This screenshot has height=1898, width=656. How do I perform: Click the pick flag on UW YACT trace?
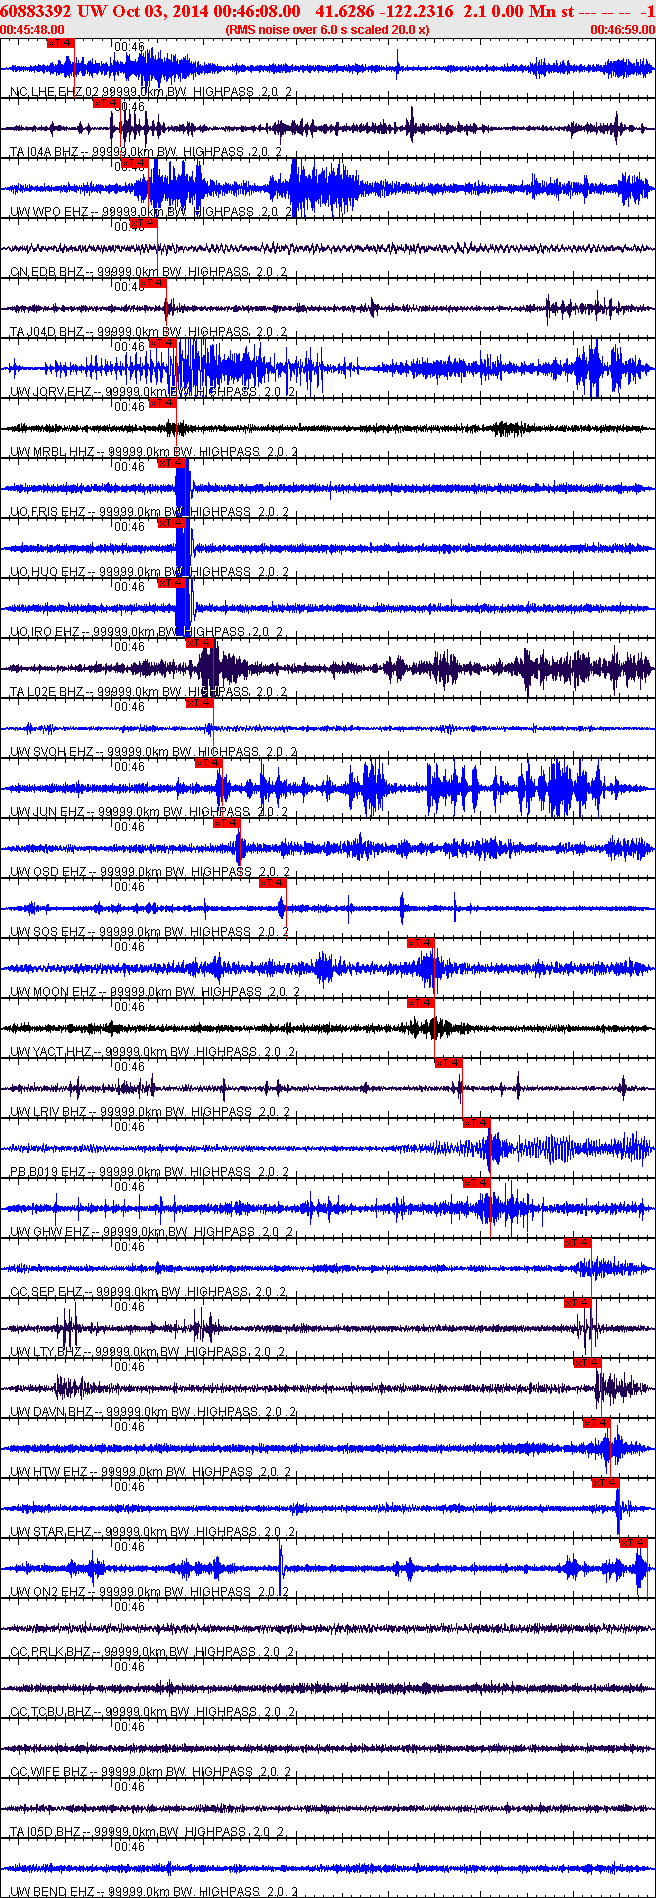421,1003
